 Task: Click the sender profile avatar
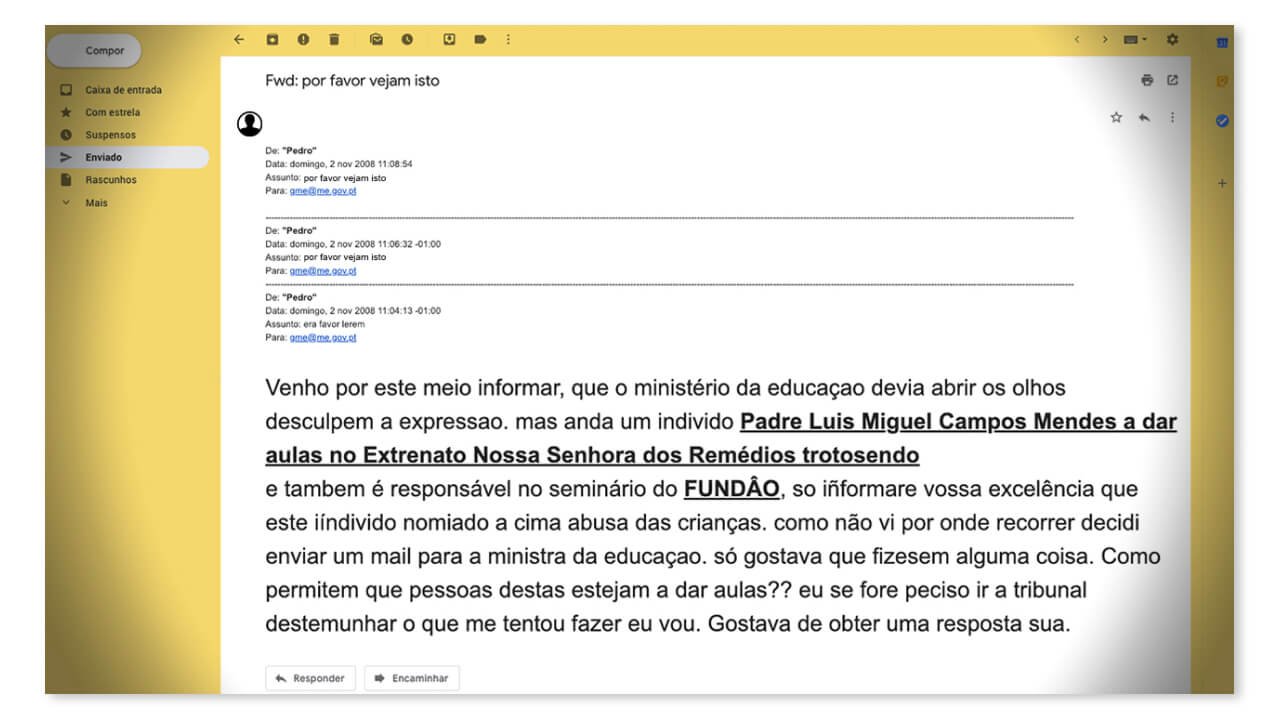tap(249, 123)
